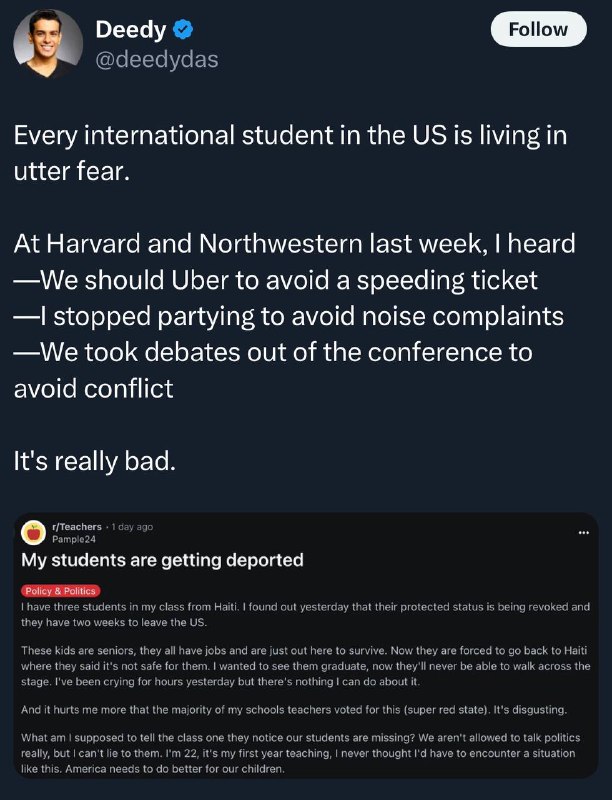Click the Follow button
This screenshot has width=612, height=800.
539,30
